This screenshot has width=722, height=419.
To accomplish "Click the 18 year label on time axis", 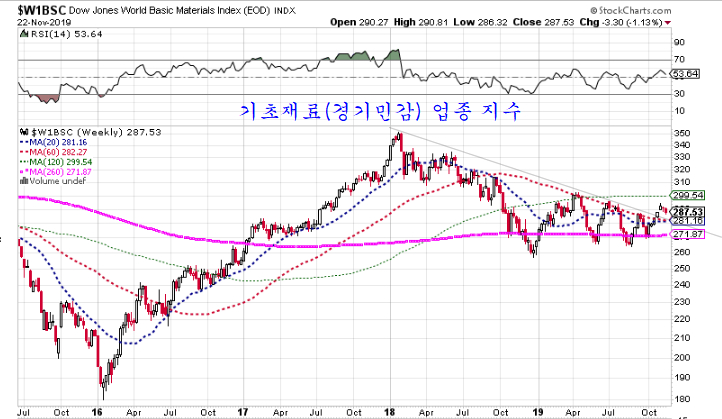I will coord(390,412).
